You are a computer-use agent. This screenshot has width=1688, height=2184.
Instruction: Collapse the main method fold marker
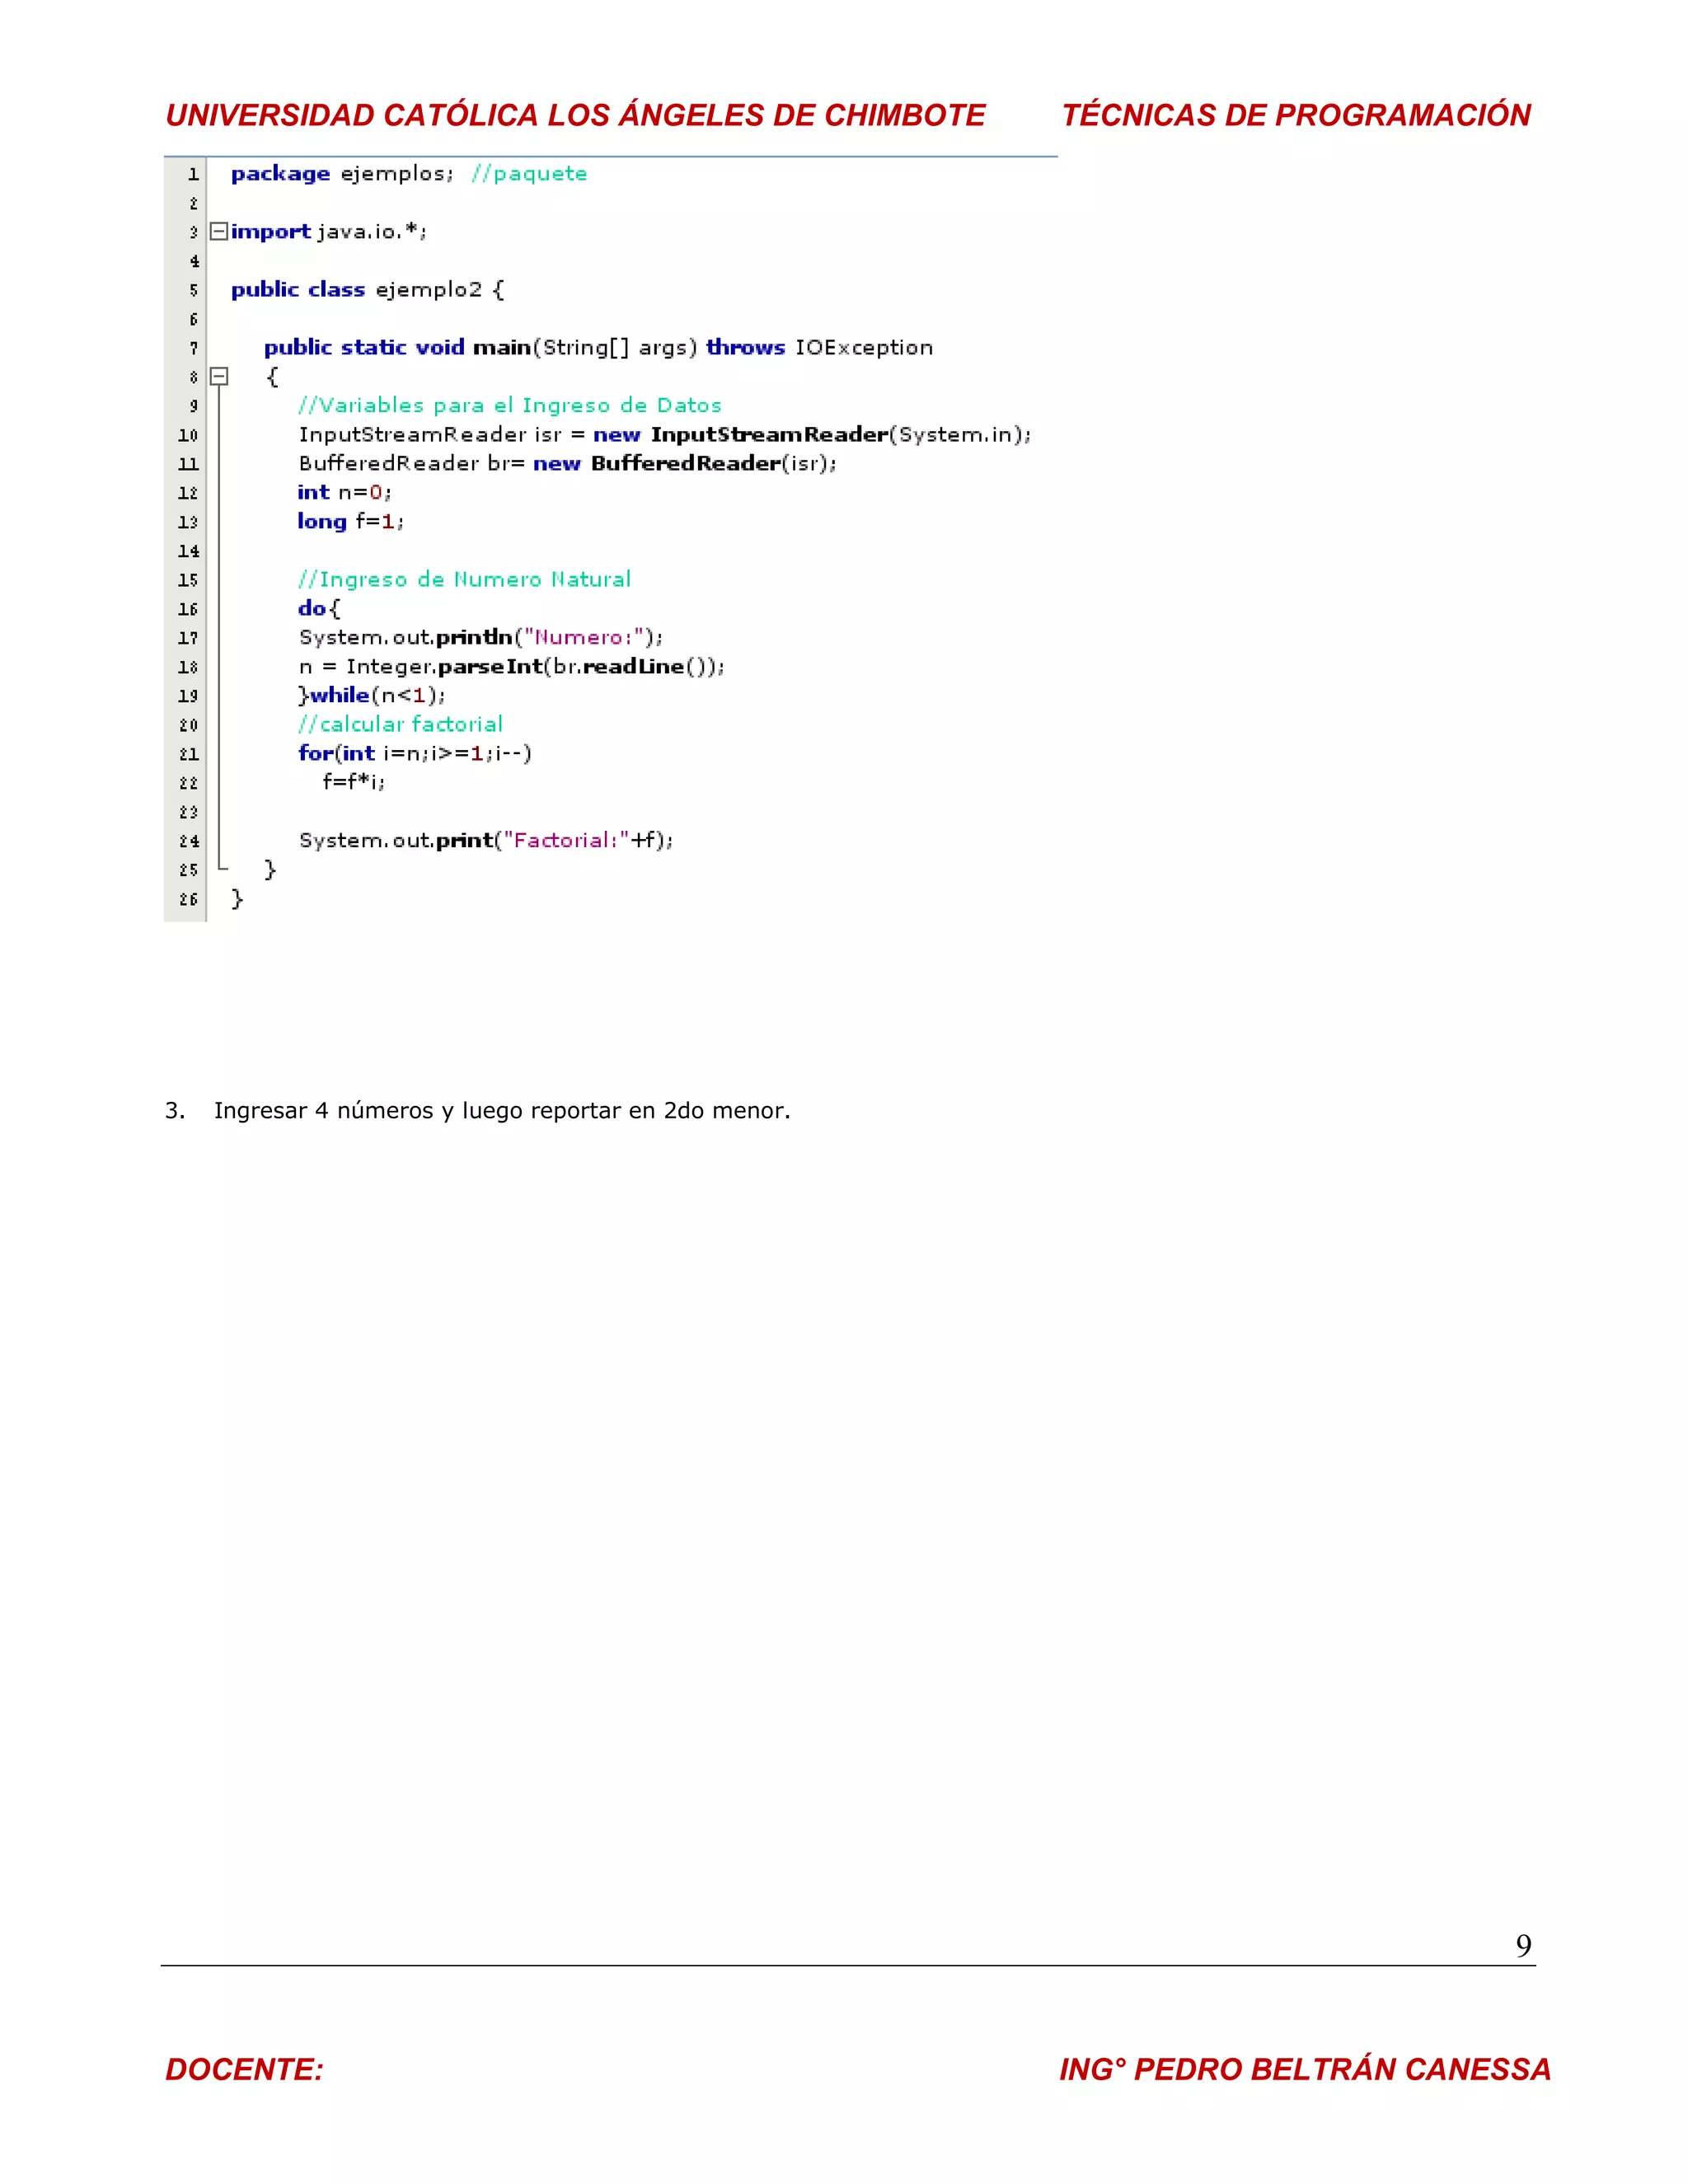click(218, 376)
